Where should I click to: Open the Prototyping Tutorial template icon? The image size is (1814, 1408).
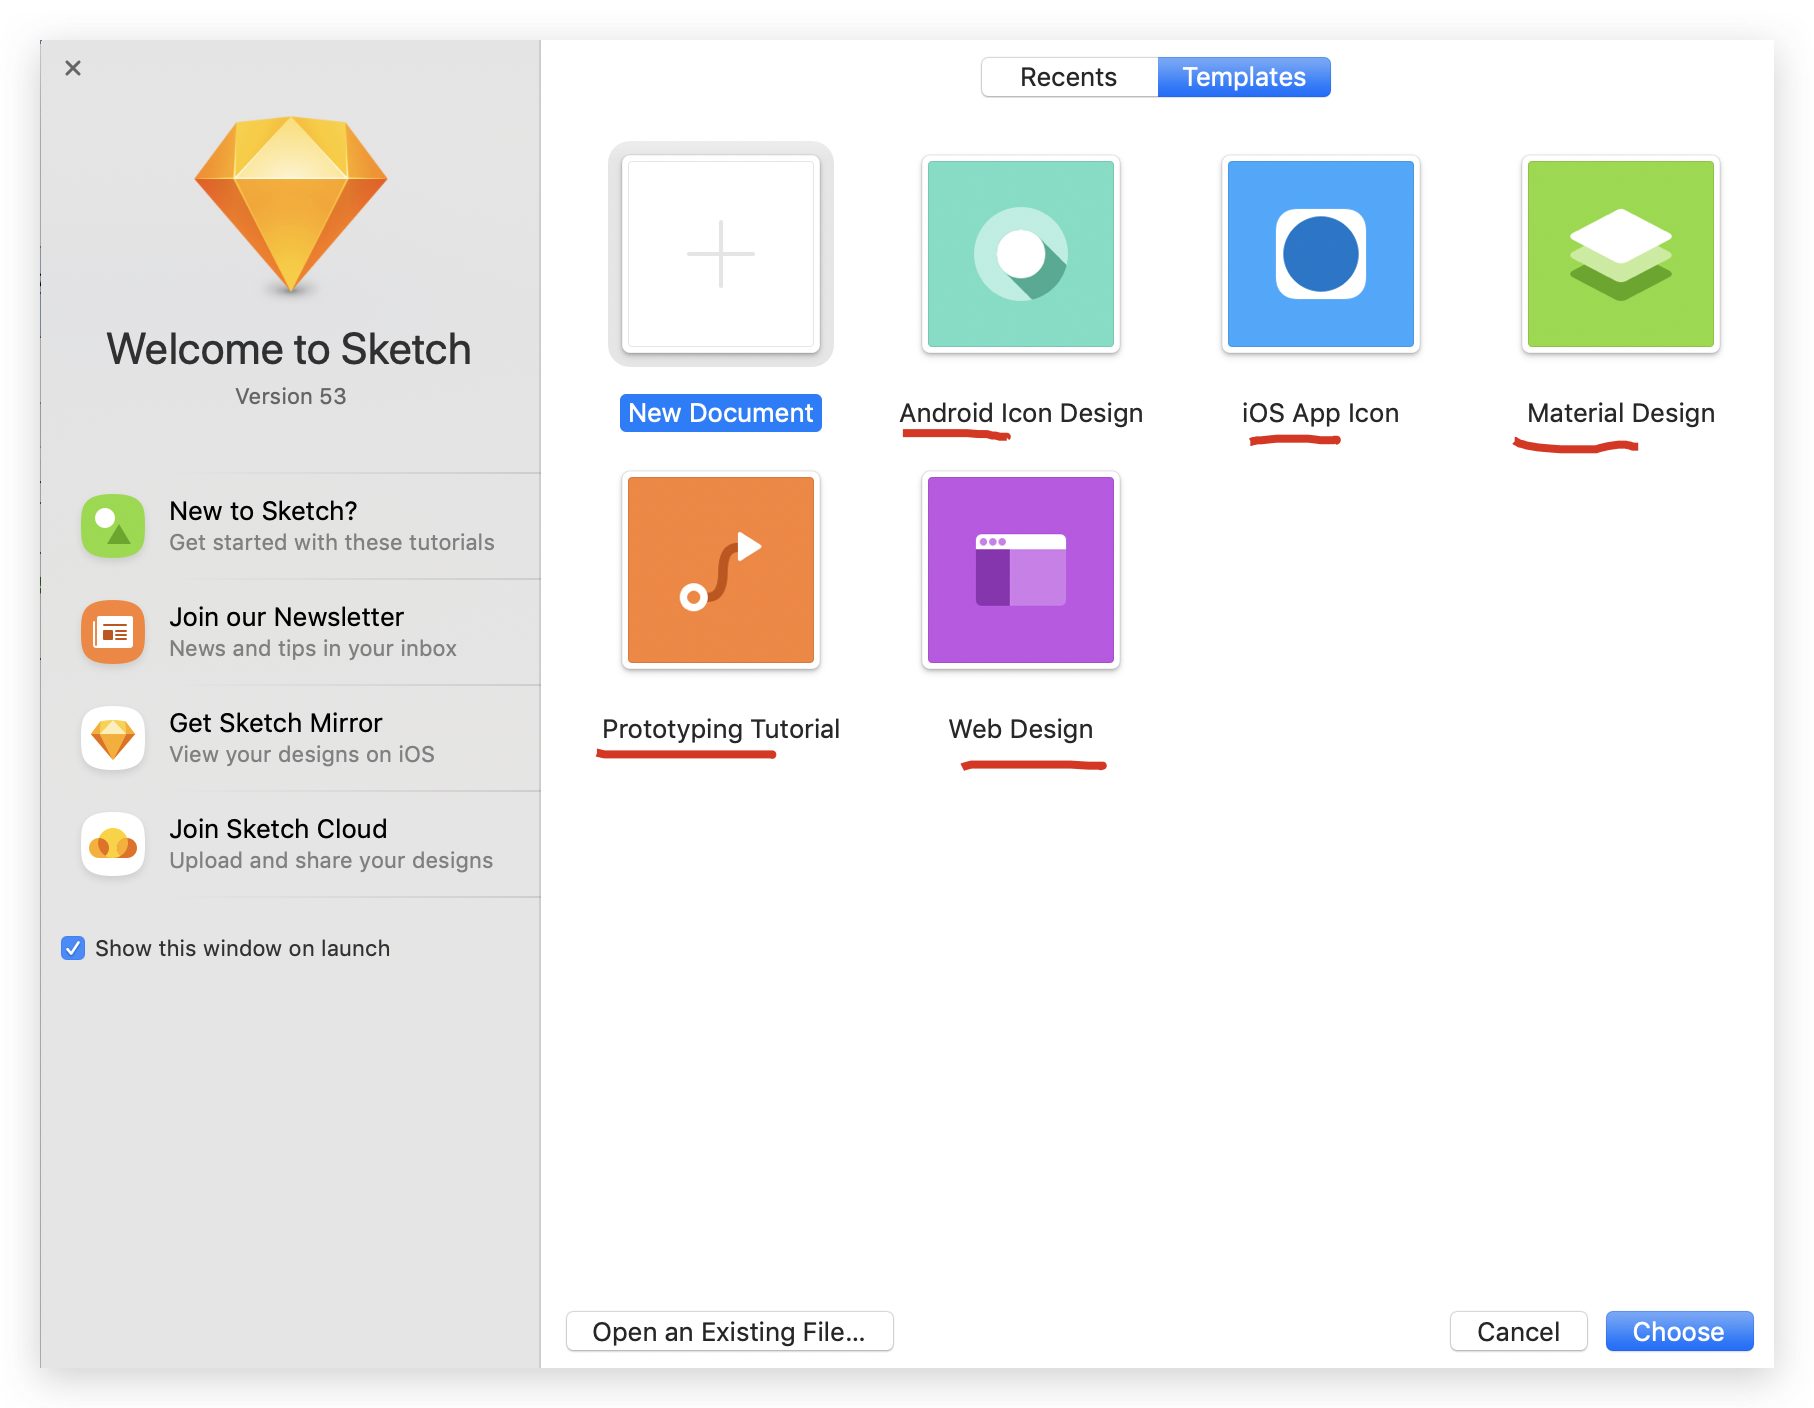coord(721,570)
